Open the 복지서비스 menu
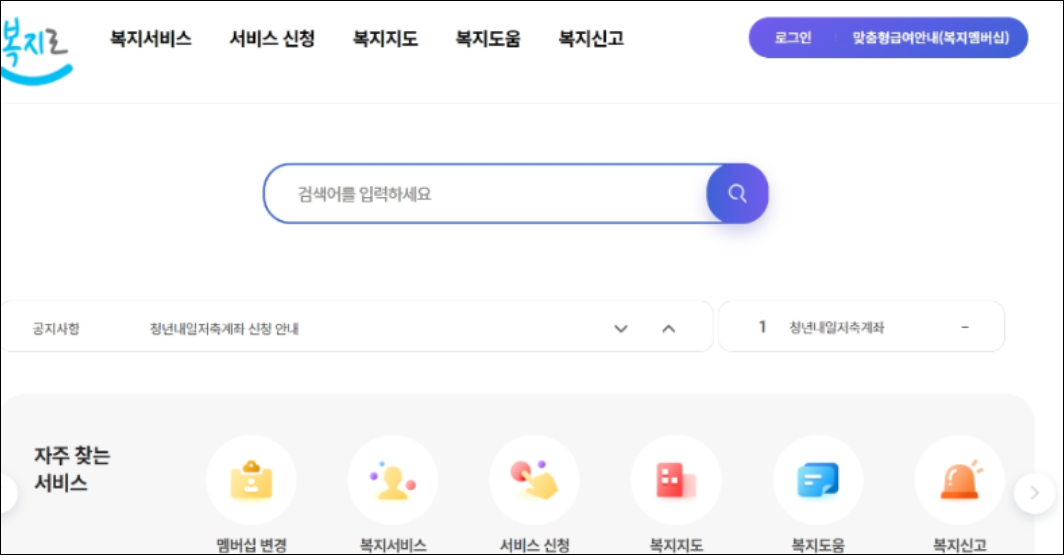 pyautogui.click(x=151, y=39)
